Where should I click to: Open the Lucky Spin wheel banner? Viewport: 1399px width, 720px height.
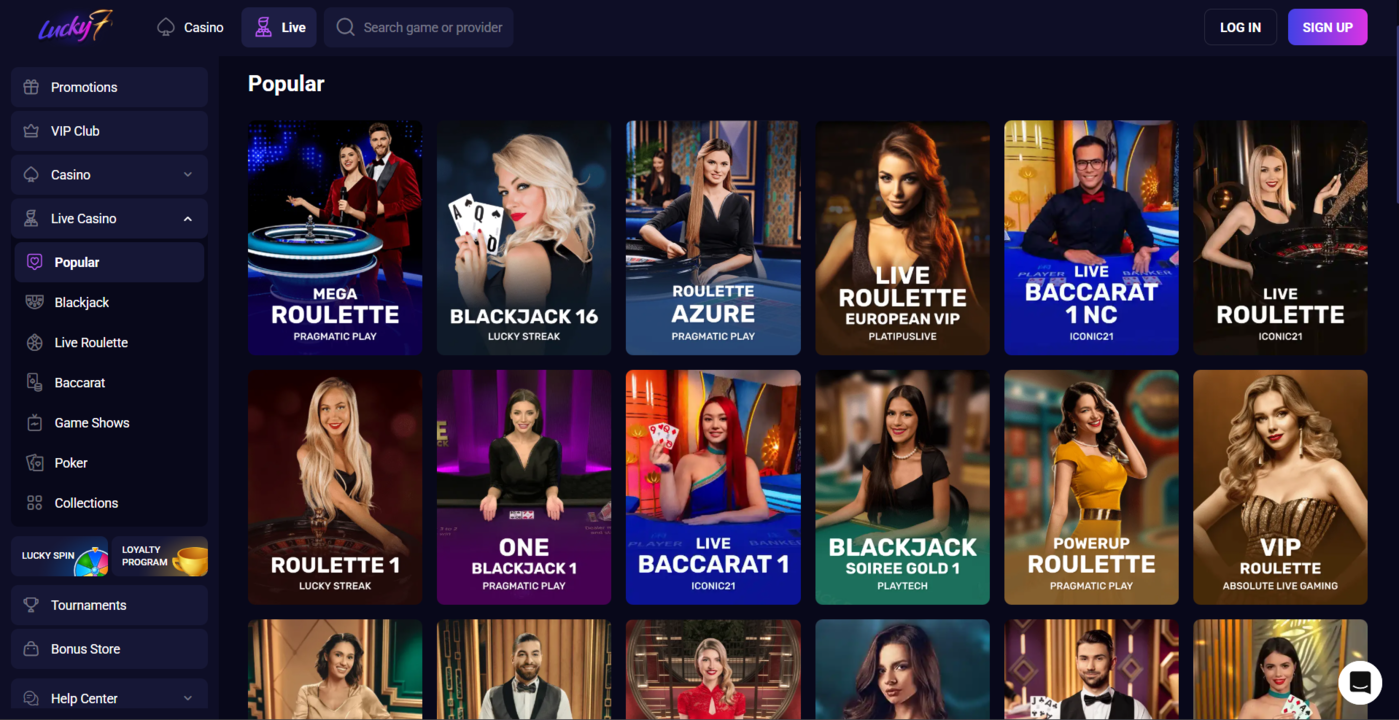(60, 556)
